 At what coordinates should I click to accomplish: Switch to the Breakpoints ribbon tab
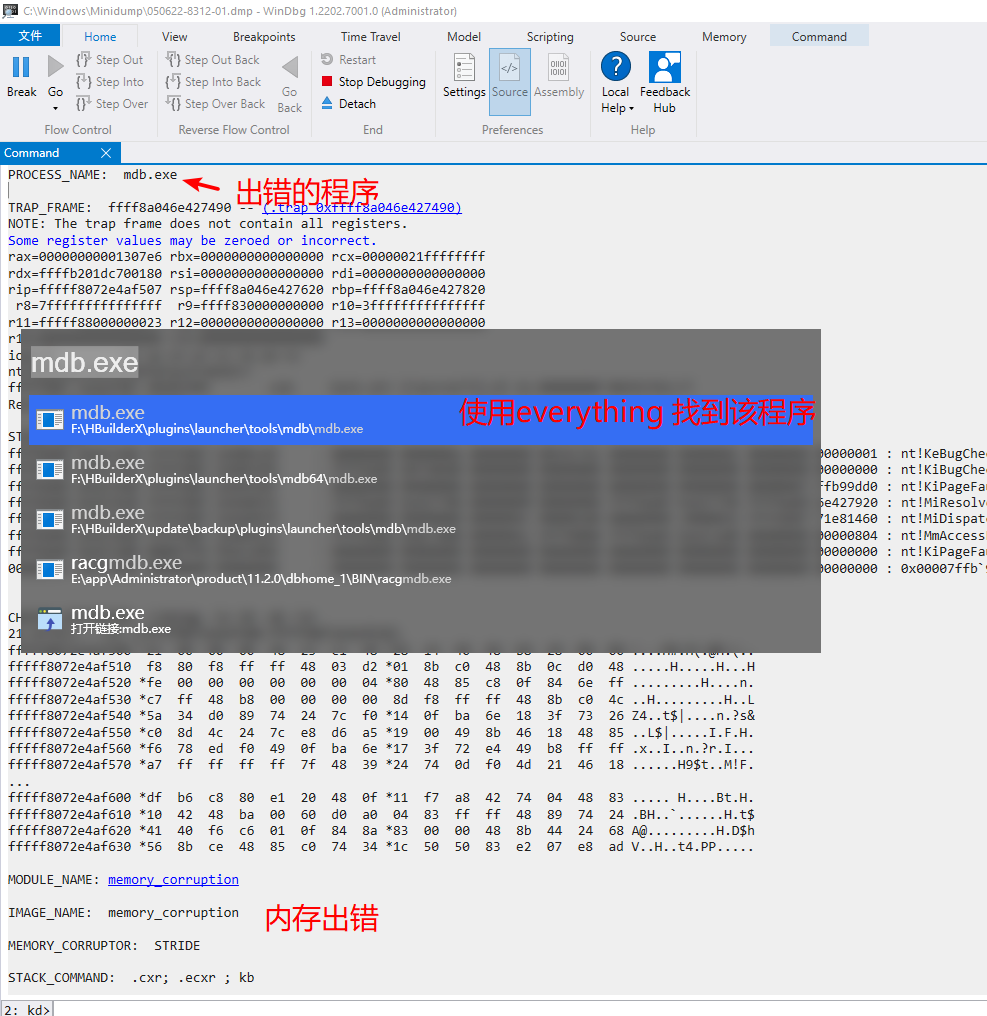[x=264, y=37]
